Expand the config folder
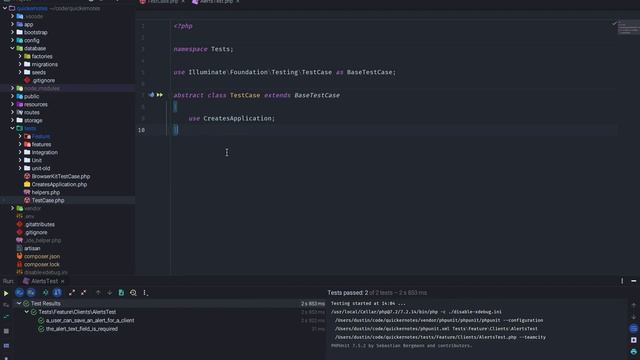Viewport: 640px width, 360px height. 12,40
